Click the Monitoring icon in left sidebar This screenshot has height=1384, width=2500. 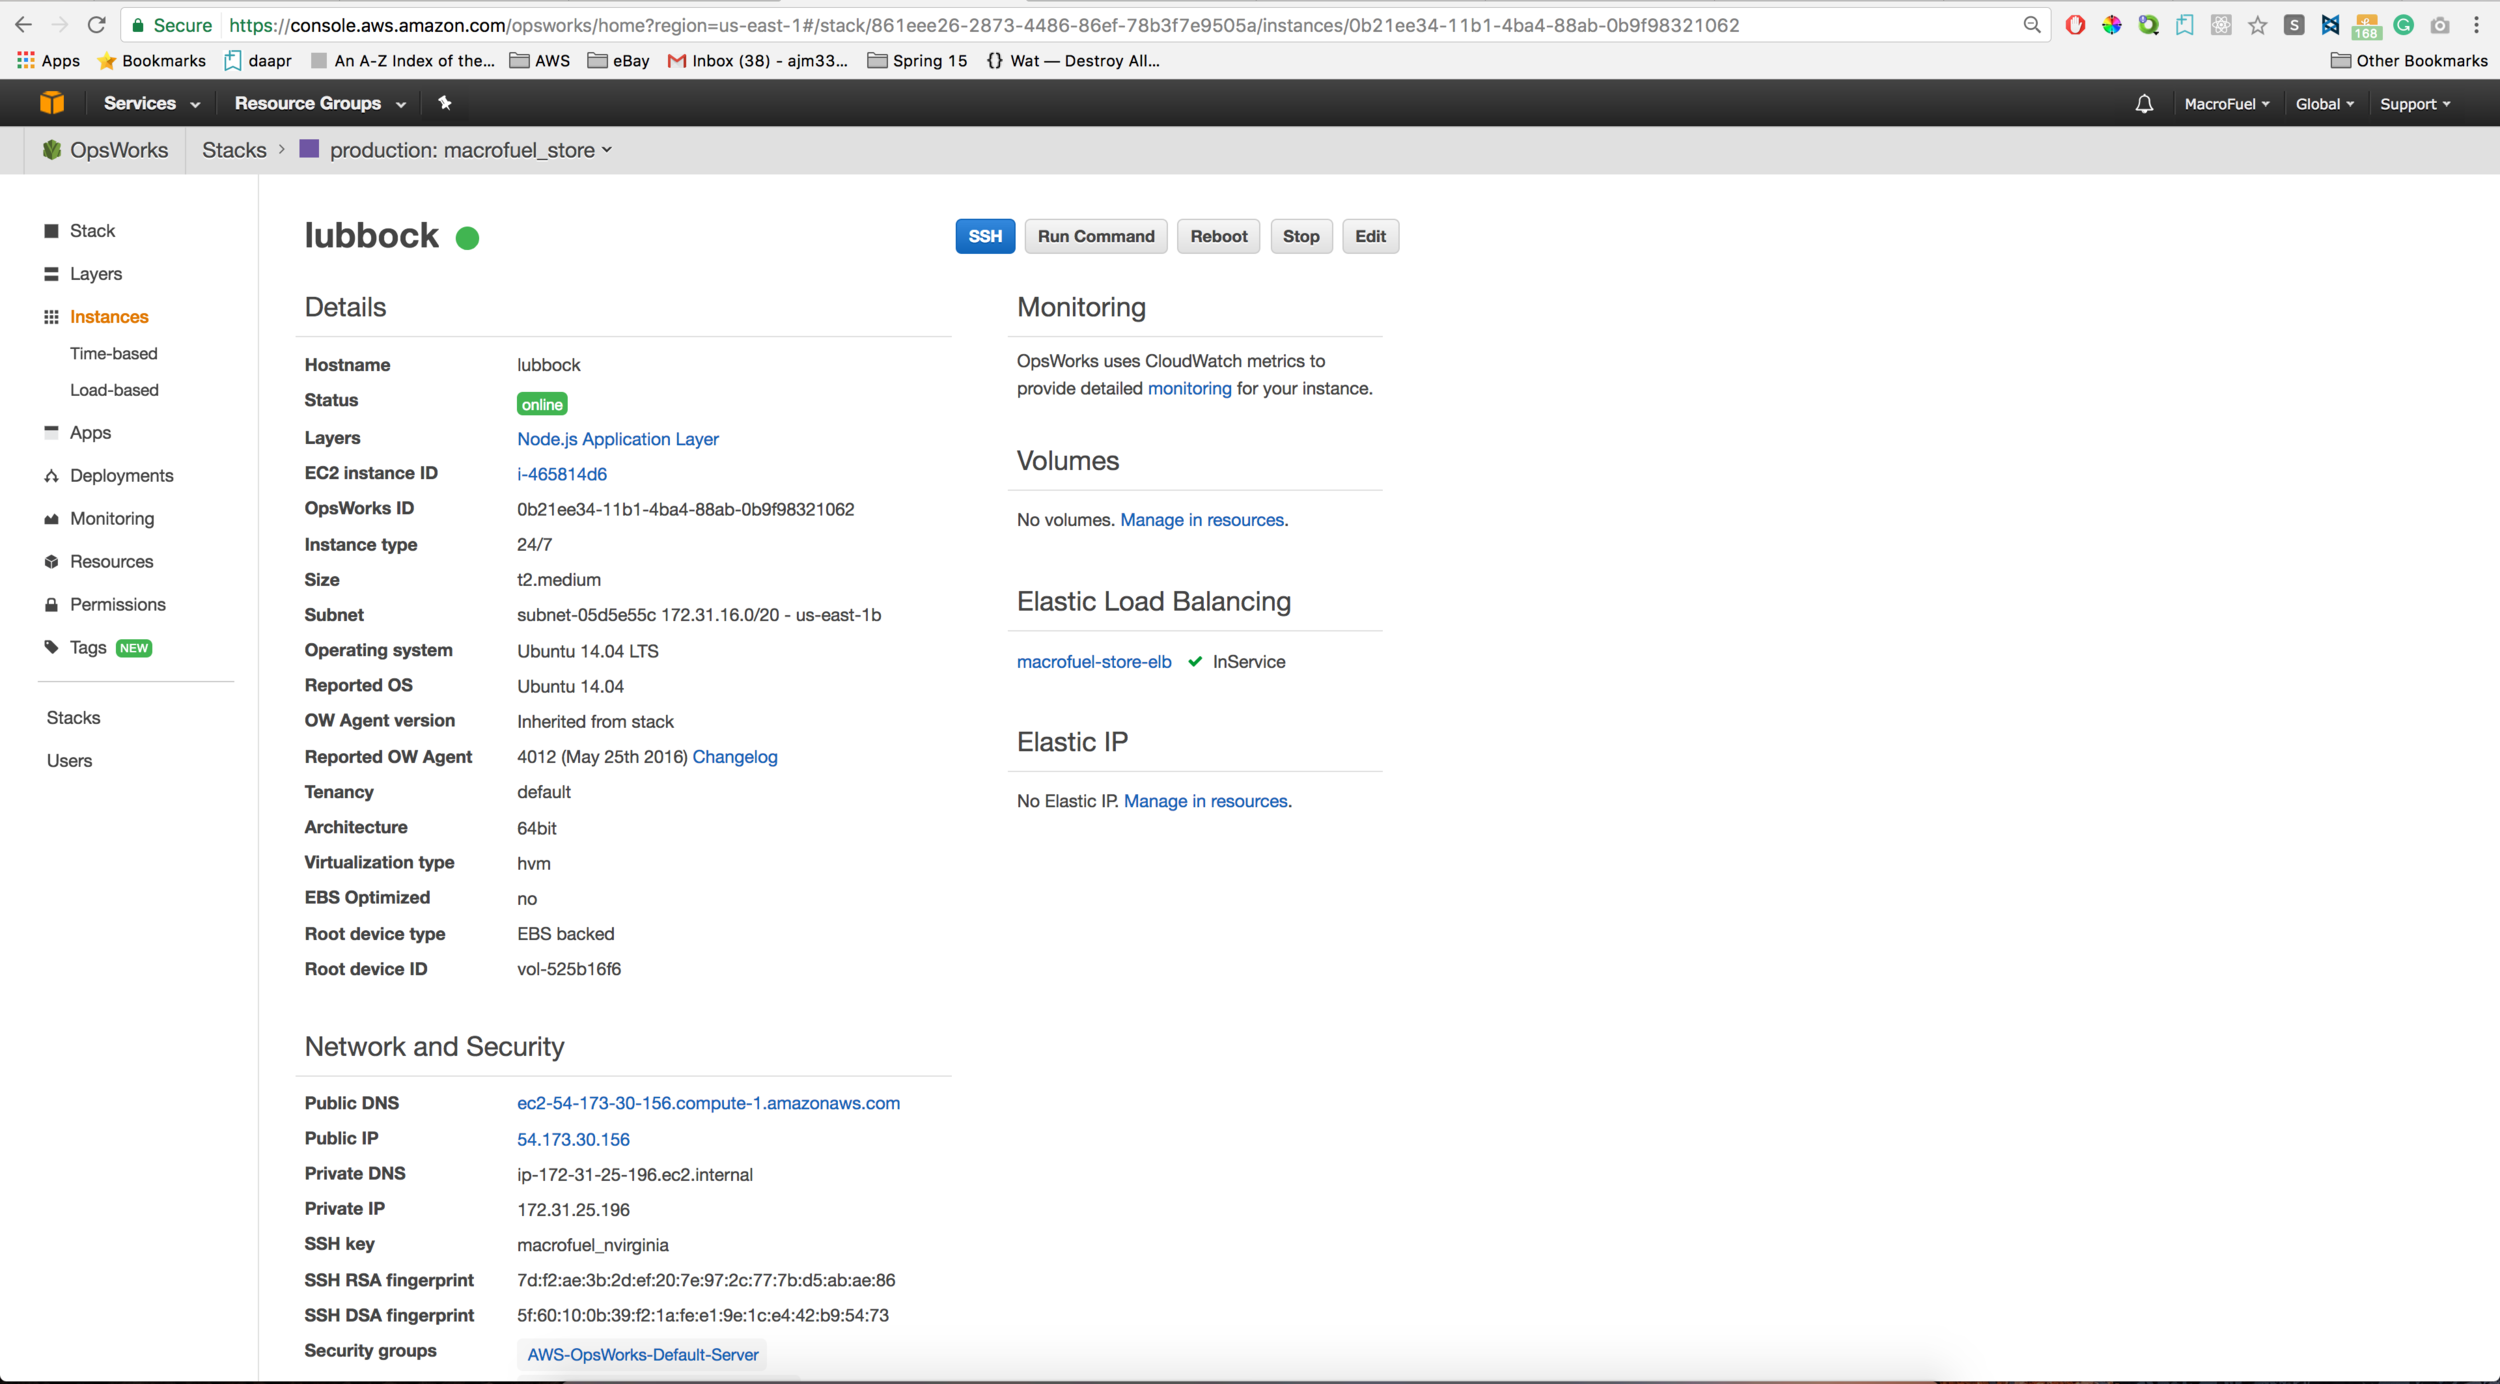coord(51,518)
